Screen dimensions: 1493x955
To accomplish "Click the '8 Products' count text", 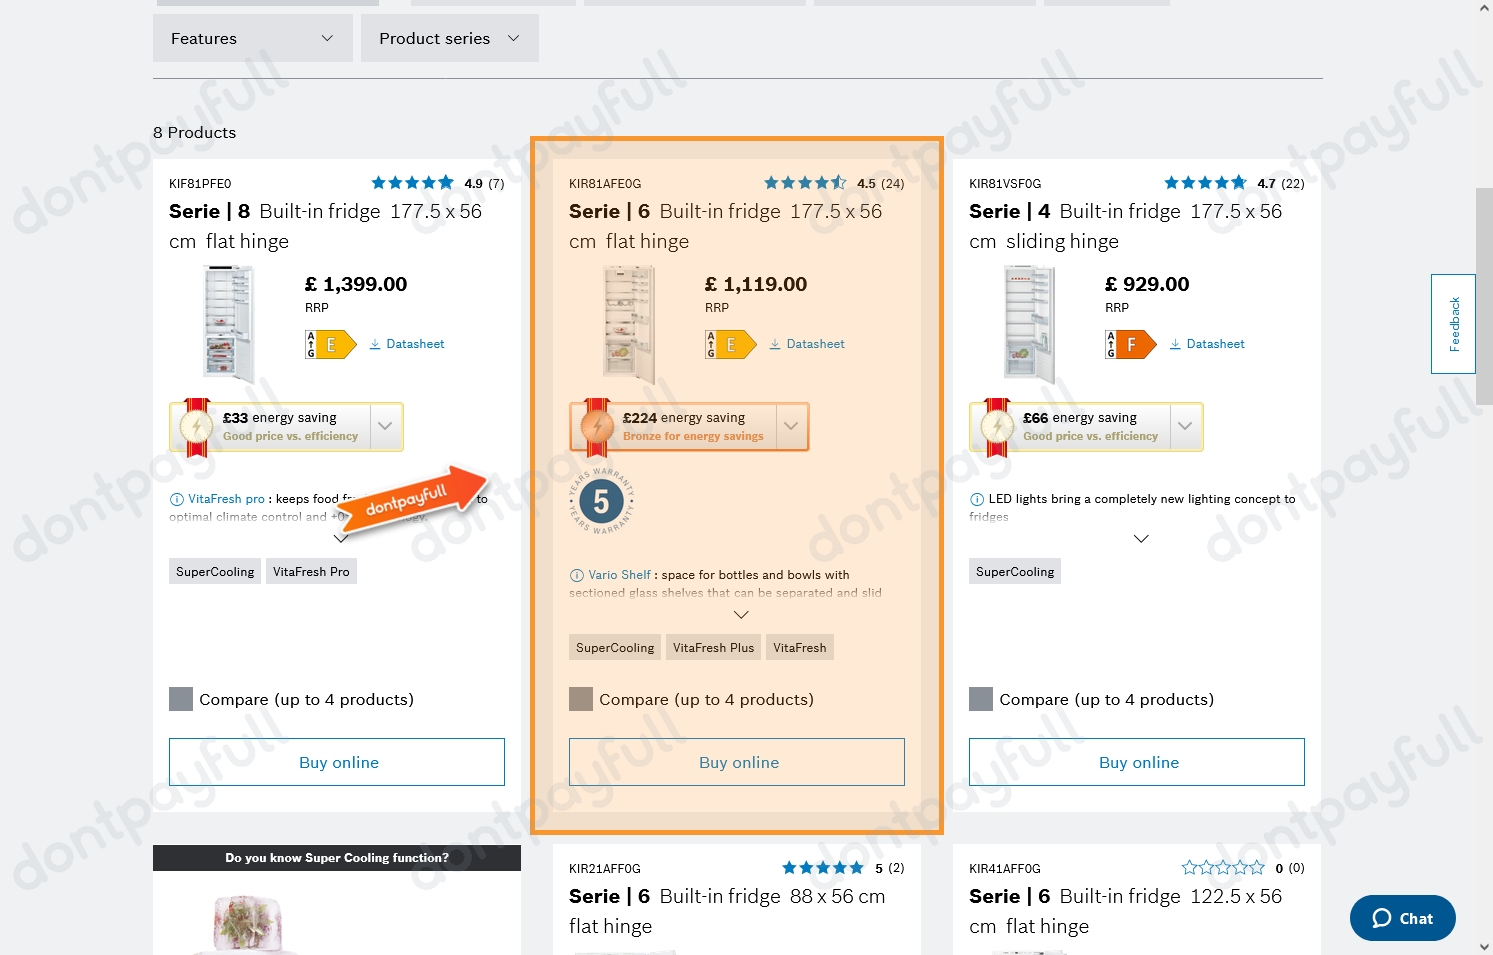I will 195,132.
